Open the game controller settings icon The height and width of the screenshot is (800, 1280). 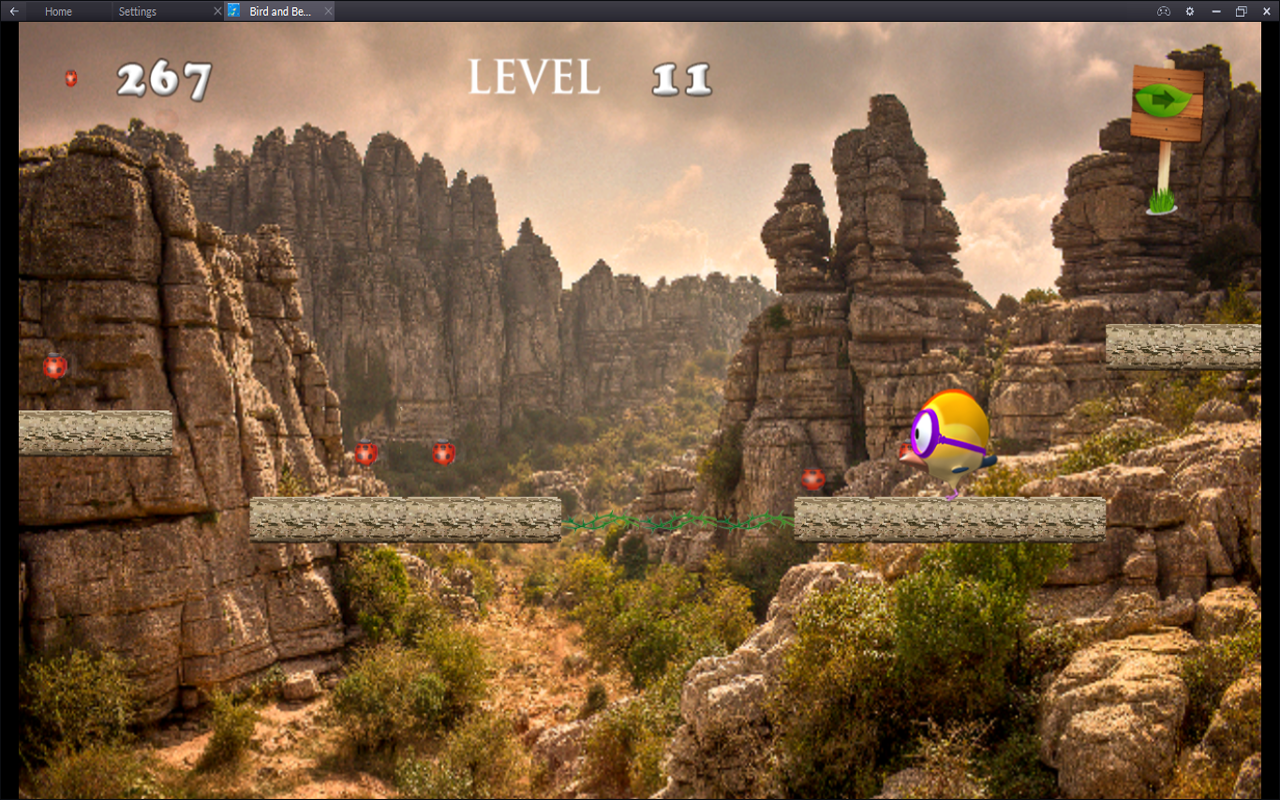(x=1164, y=11)
